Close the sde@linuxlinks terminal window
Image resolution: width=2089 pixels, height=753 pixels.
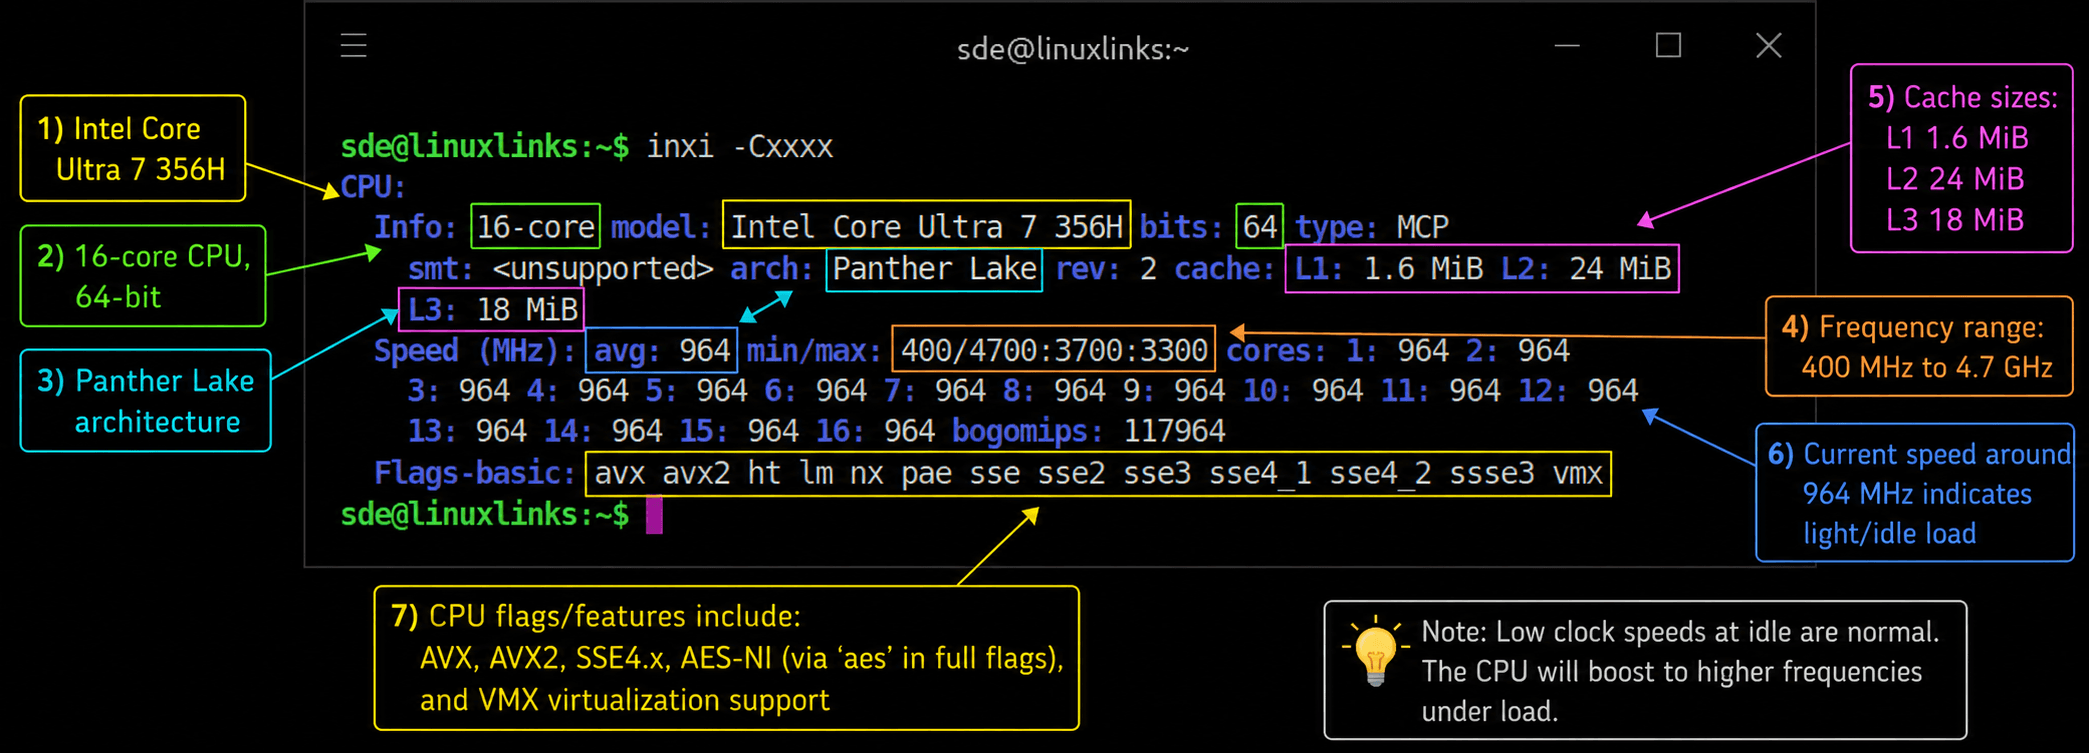pyautogui.click(x=1769, y=46)
